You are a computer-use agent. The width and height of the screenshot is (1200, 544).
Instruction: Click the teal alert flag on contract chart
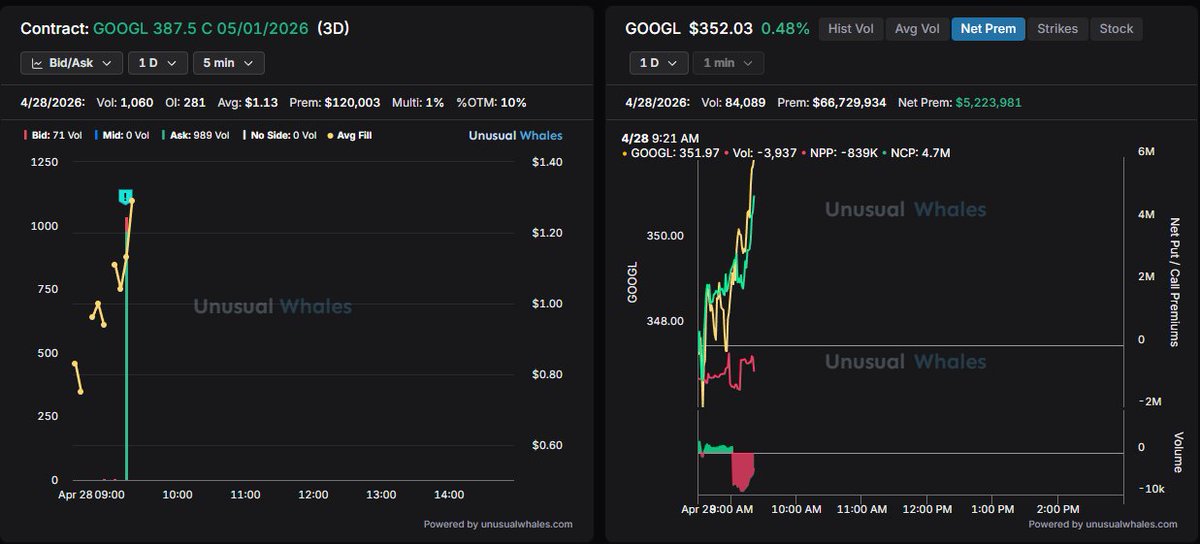pyautogui.click(x=125, y=196)
